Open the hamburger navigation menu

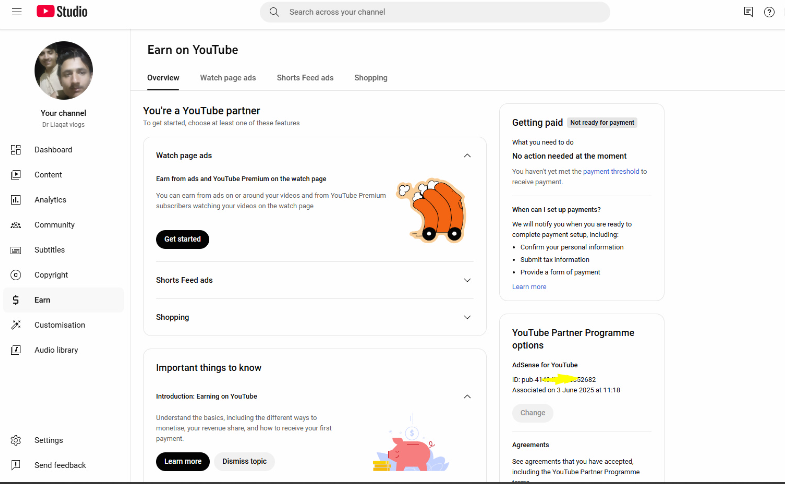17,11
